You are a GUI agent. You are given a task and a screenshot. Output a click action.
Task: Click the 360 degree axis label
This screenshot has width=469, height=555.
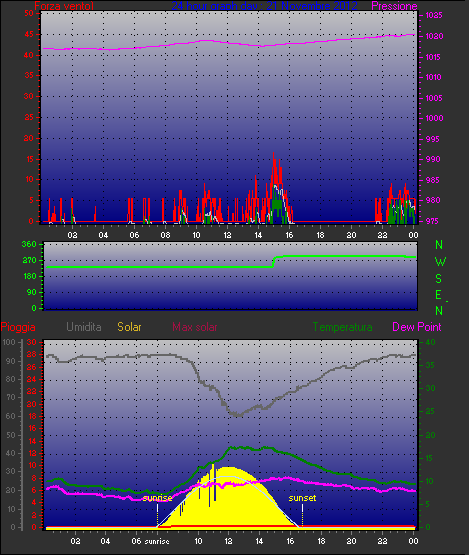tap(29, 244)
